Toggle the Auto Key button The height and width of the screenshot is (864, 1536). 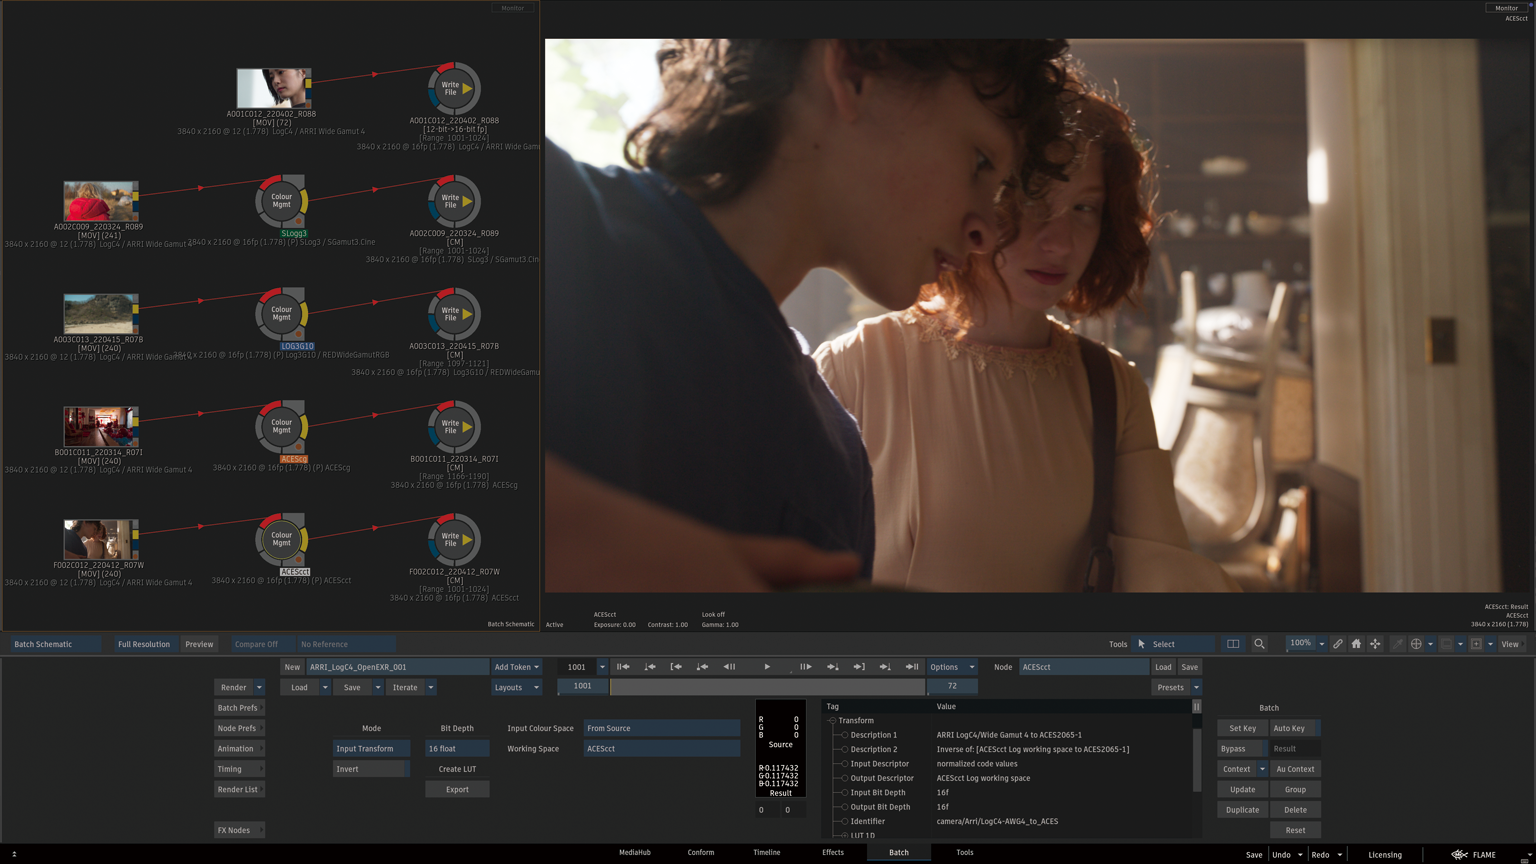click(x=1294, y=728)
